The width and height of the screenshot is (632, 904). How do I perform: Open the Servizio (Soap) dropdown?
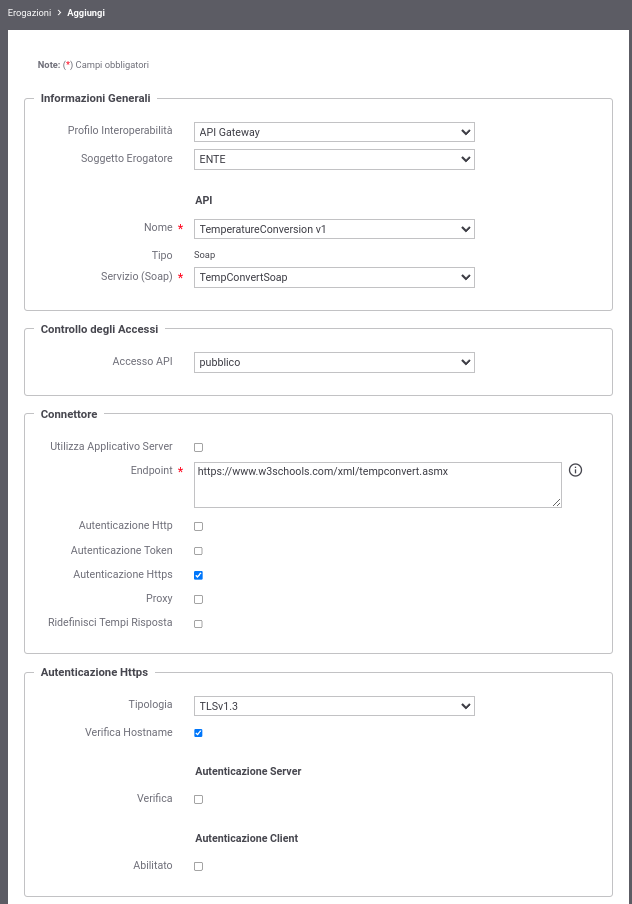pos(334,277)
